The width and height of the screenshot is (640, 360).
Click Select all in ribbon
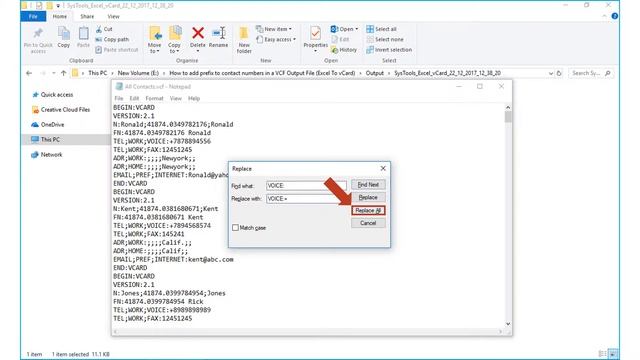pos(381,29)
